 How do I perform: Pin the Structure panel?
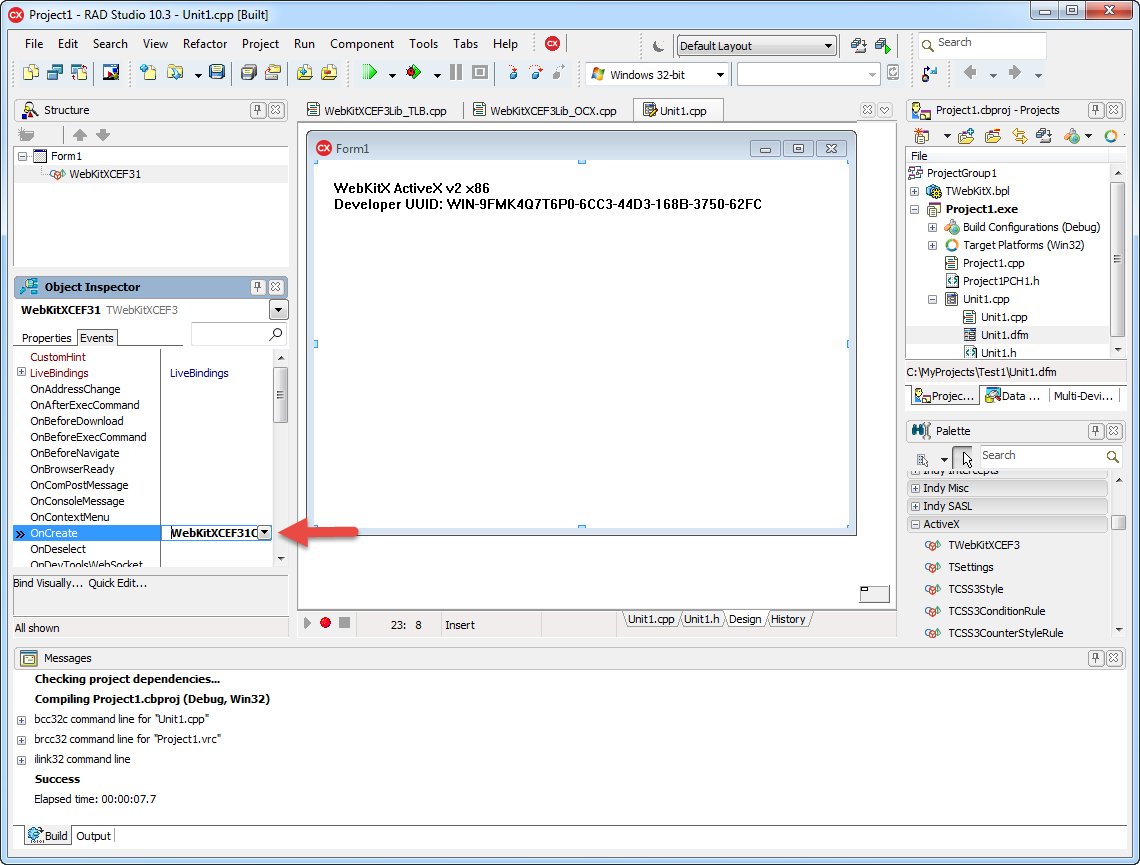pyautogui.click(x=257, y=110)
